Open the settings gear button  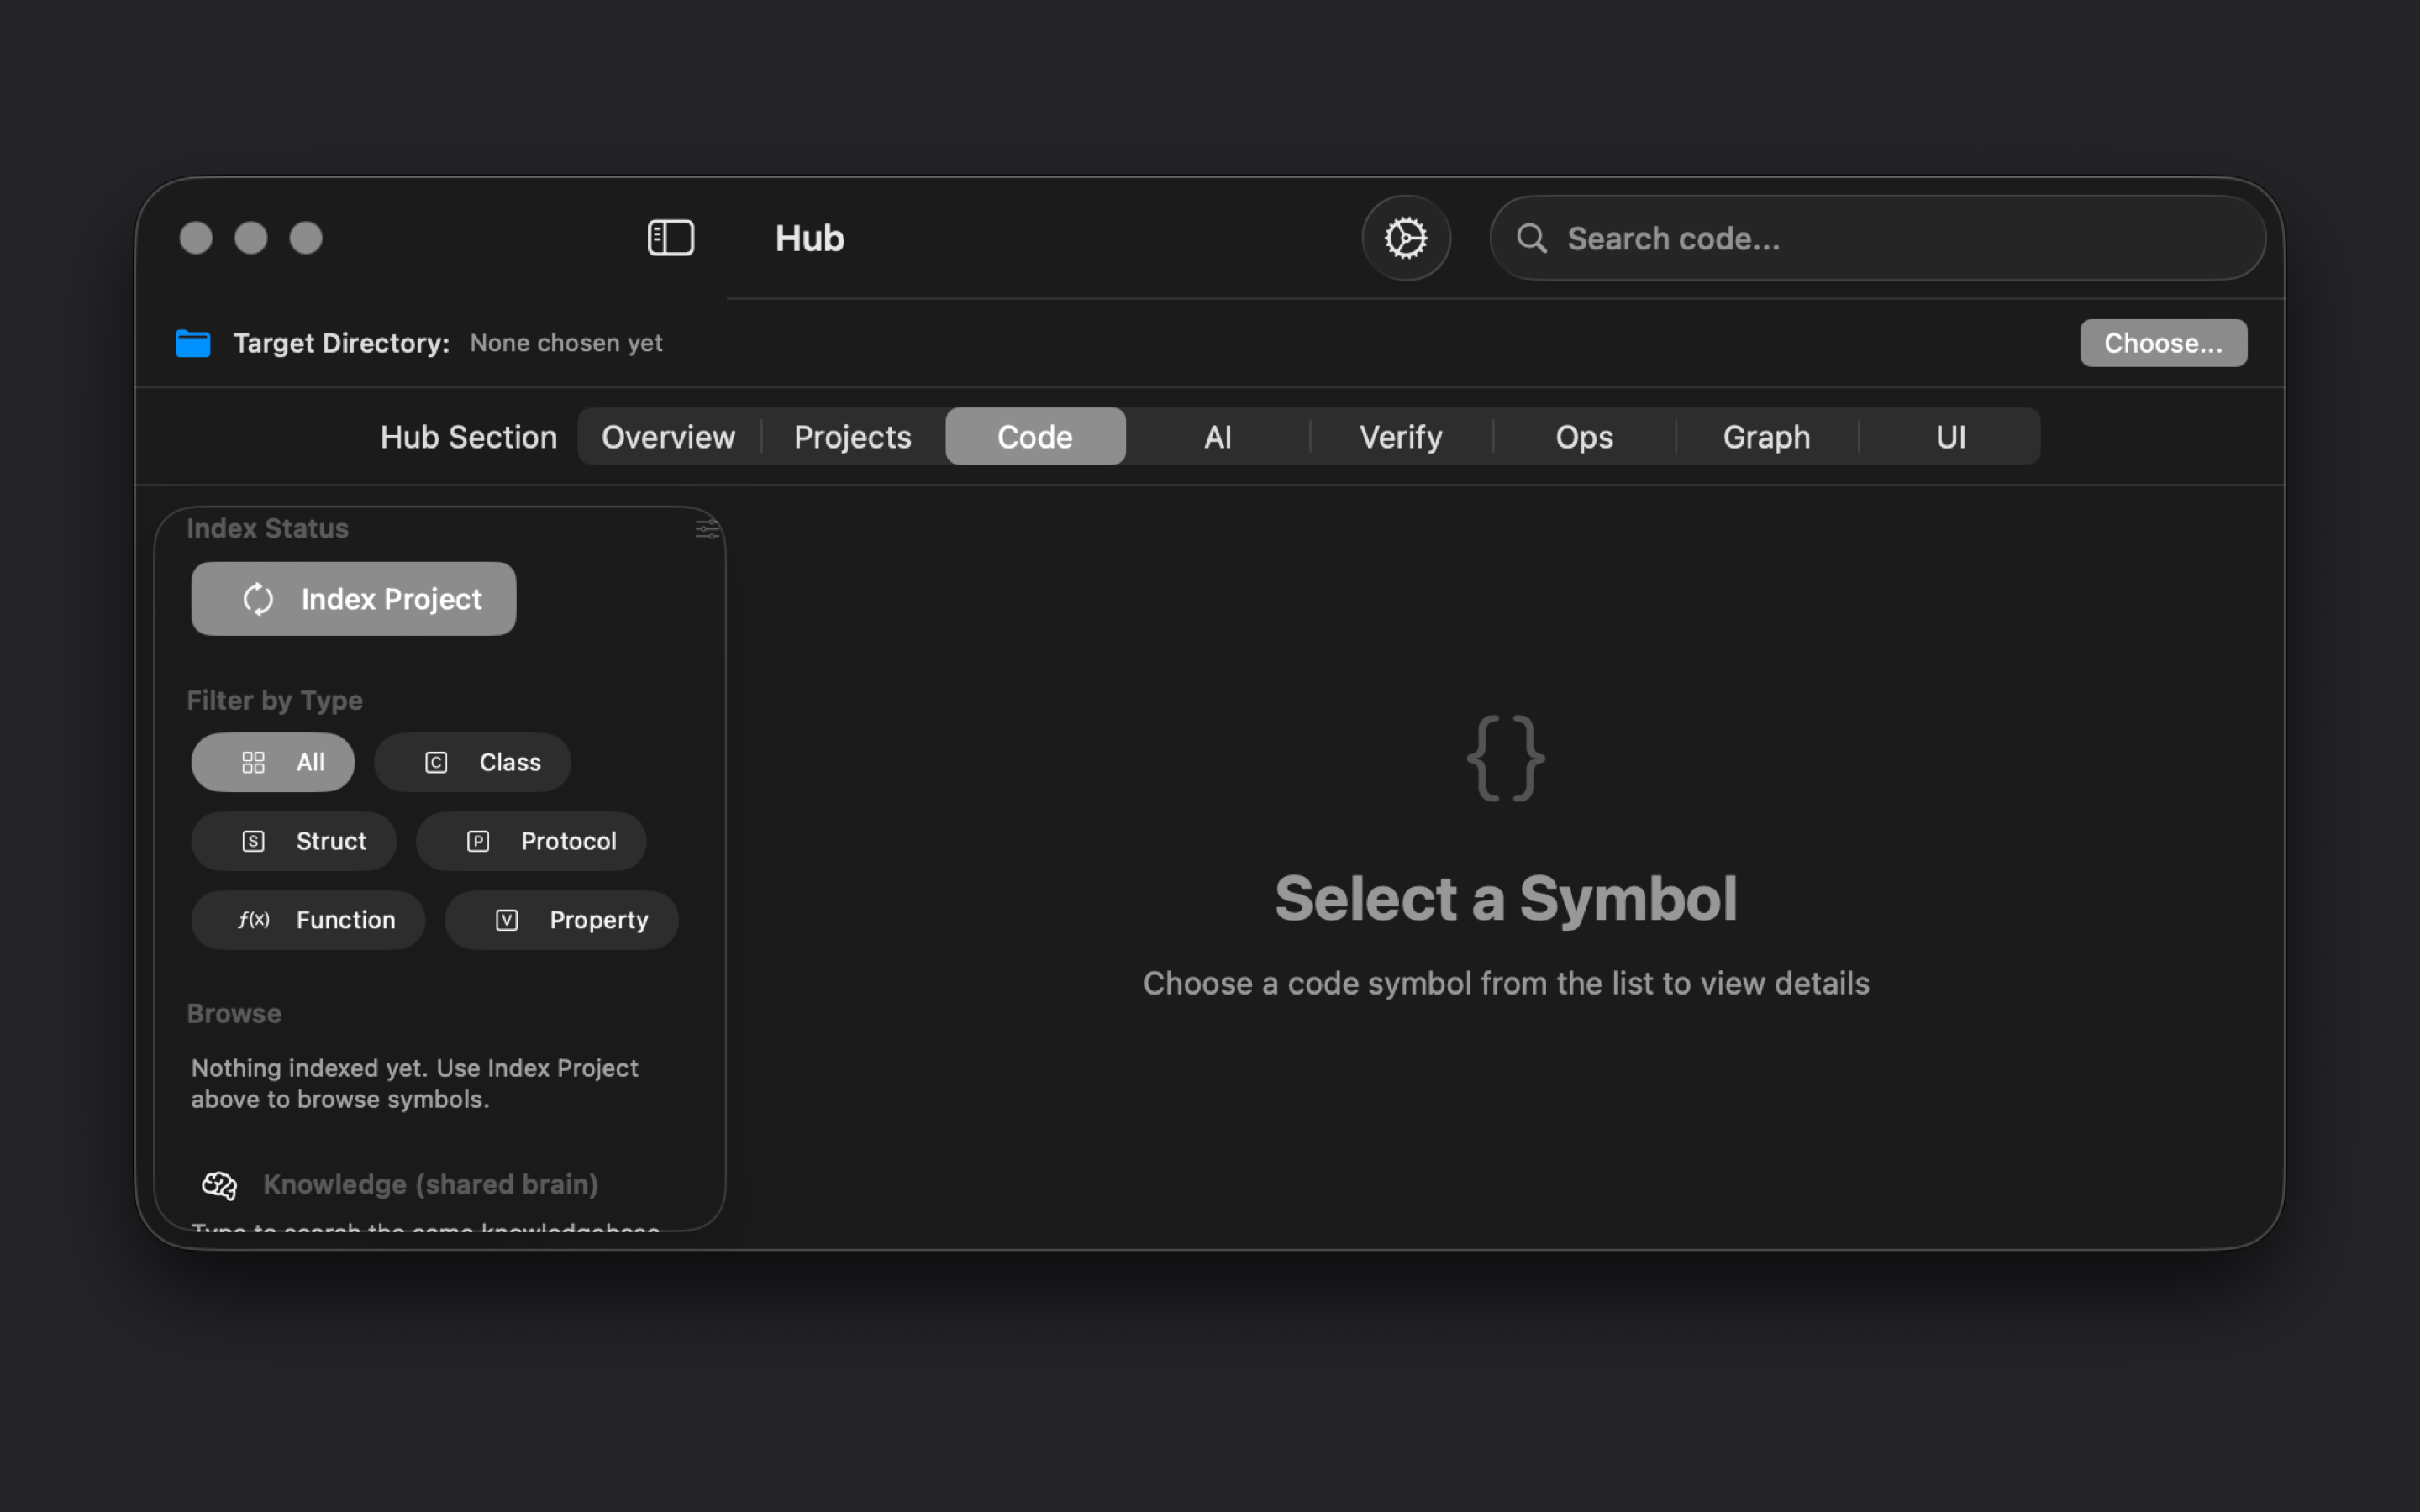click(x=1405, y=238)
